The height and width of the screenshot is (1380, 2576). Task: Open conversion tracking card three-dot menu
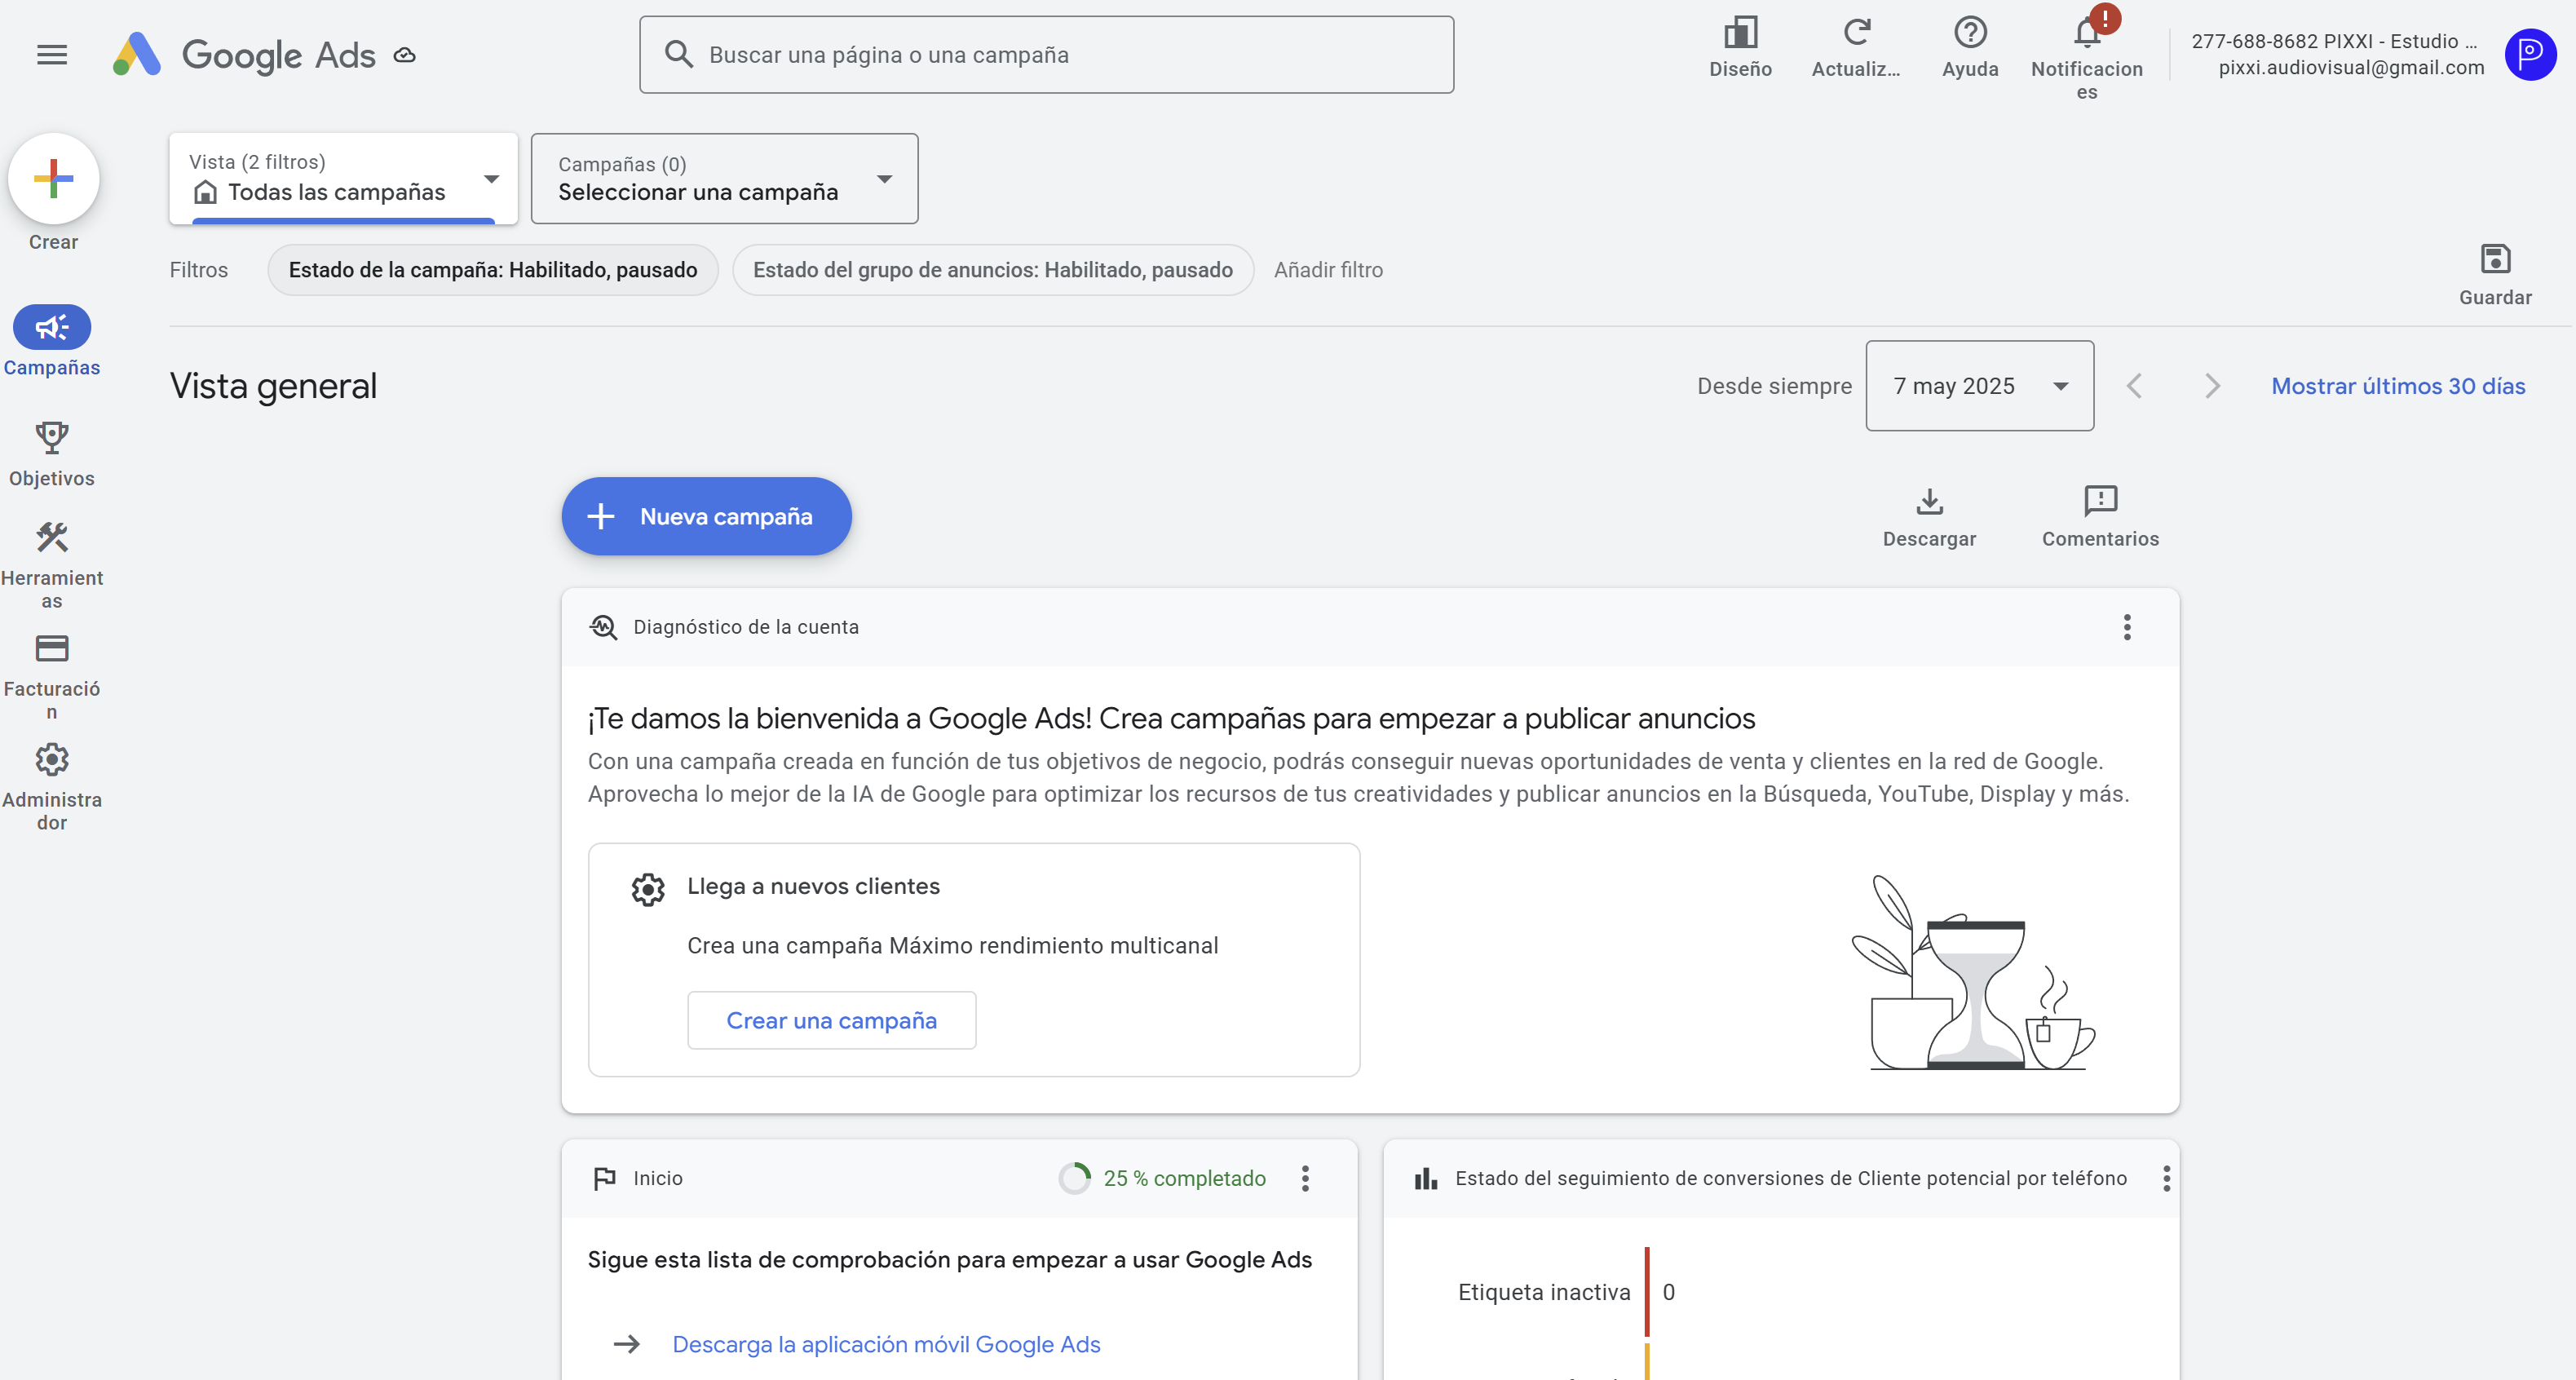coord(2166,1178)
